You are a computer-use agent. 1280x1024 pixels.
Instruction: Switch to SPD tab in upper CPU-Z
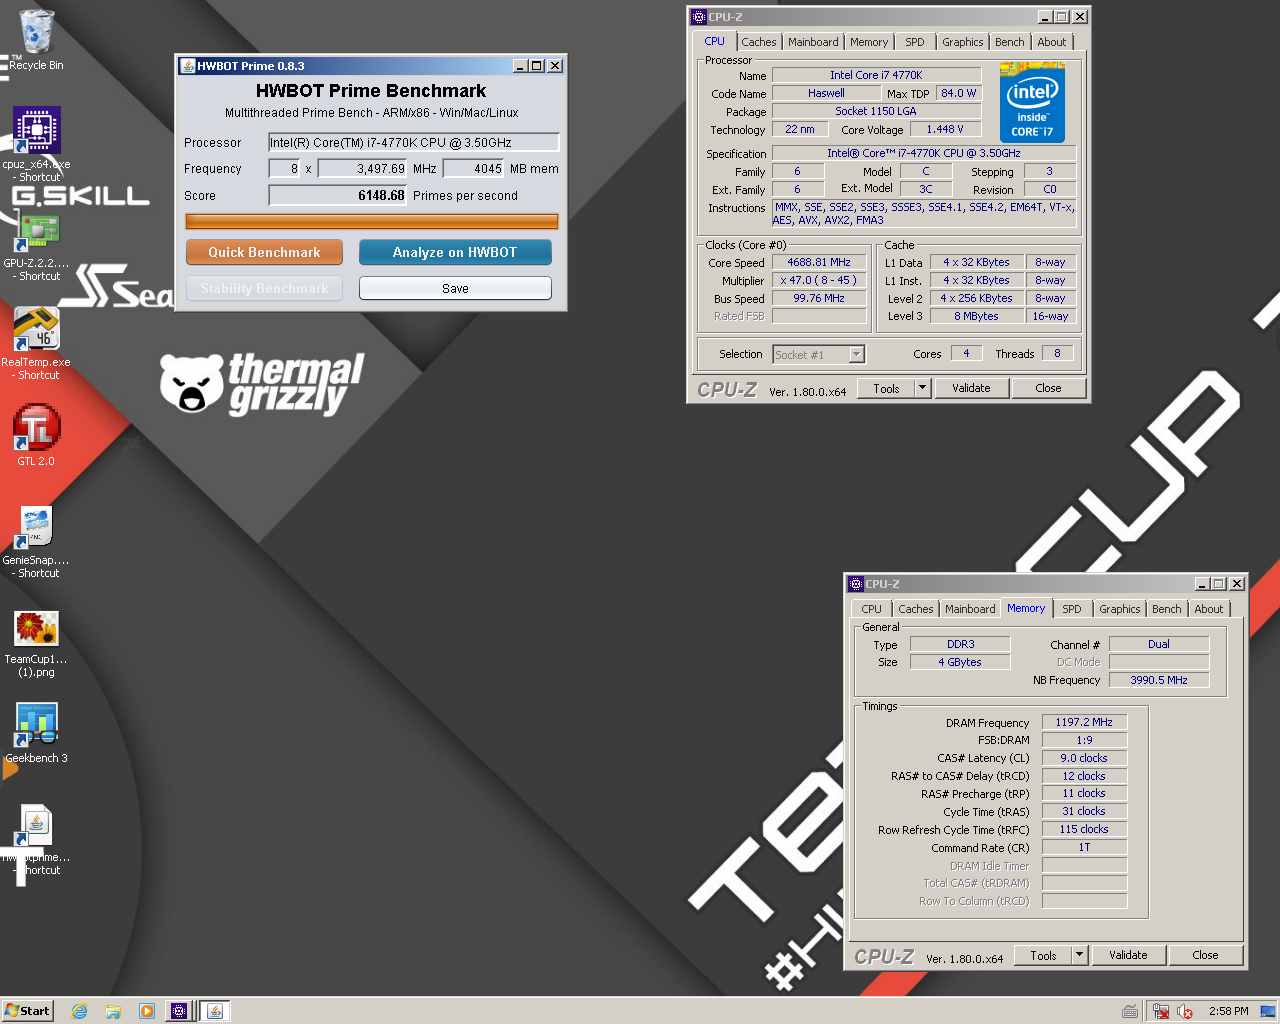coord(915,42)
